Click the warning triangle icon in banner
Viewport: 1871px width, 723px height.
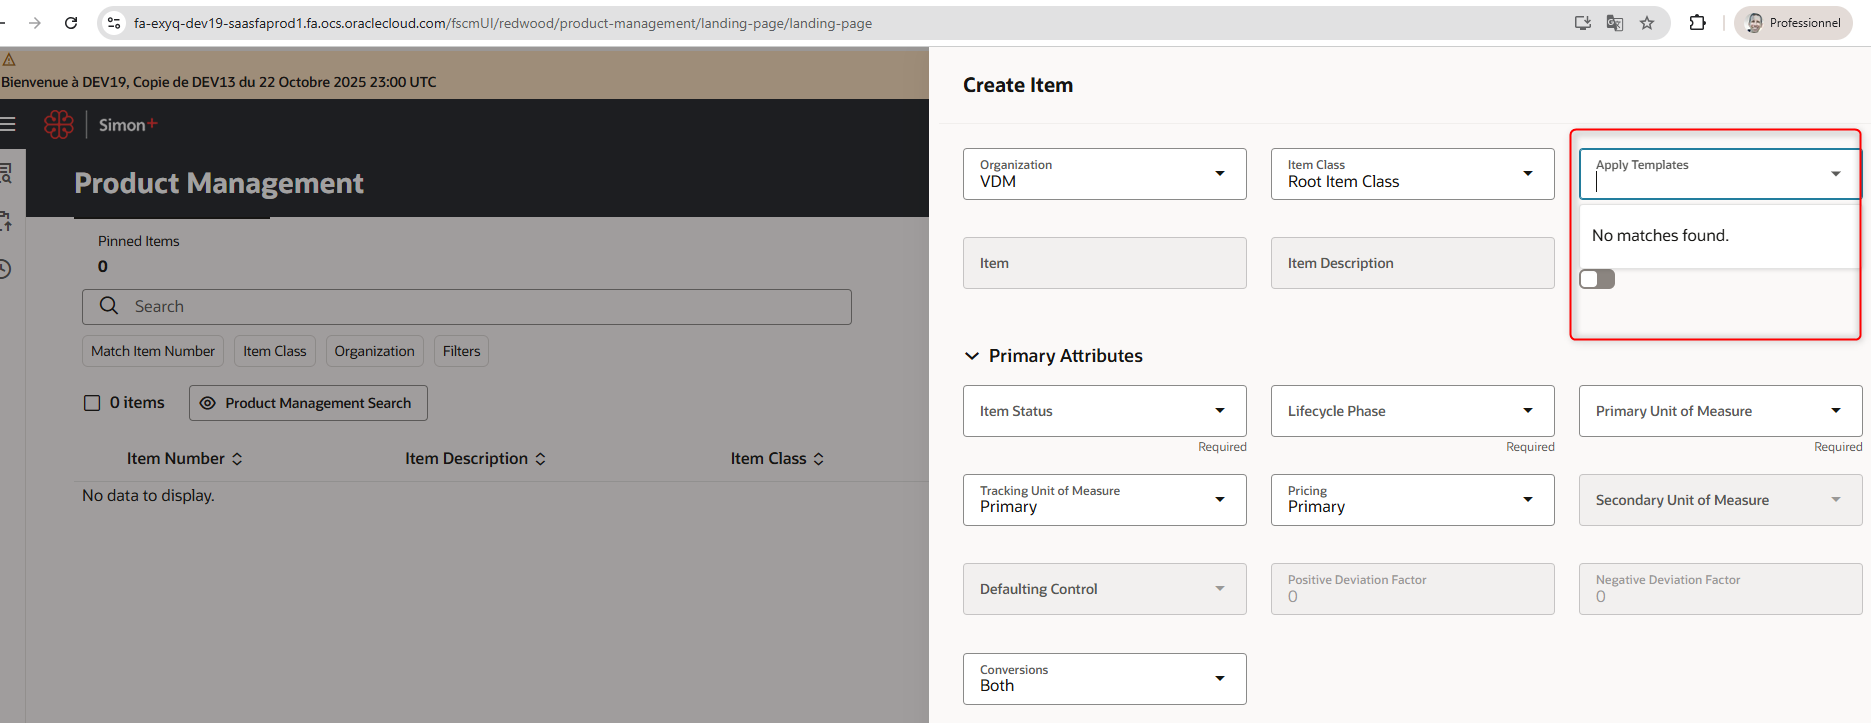(x=9, y=60)
